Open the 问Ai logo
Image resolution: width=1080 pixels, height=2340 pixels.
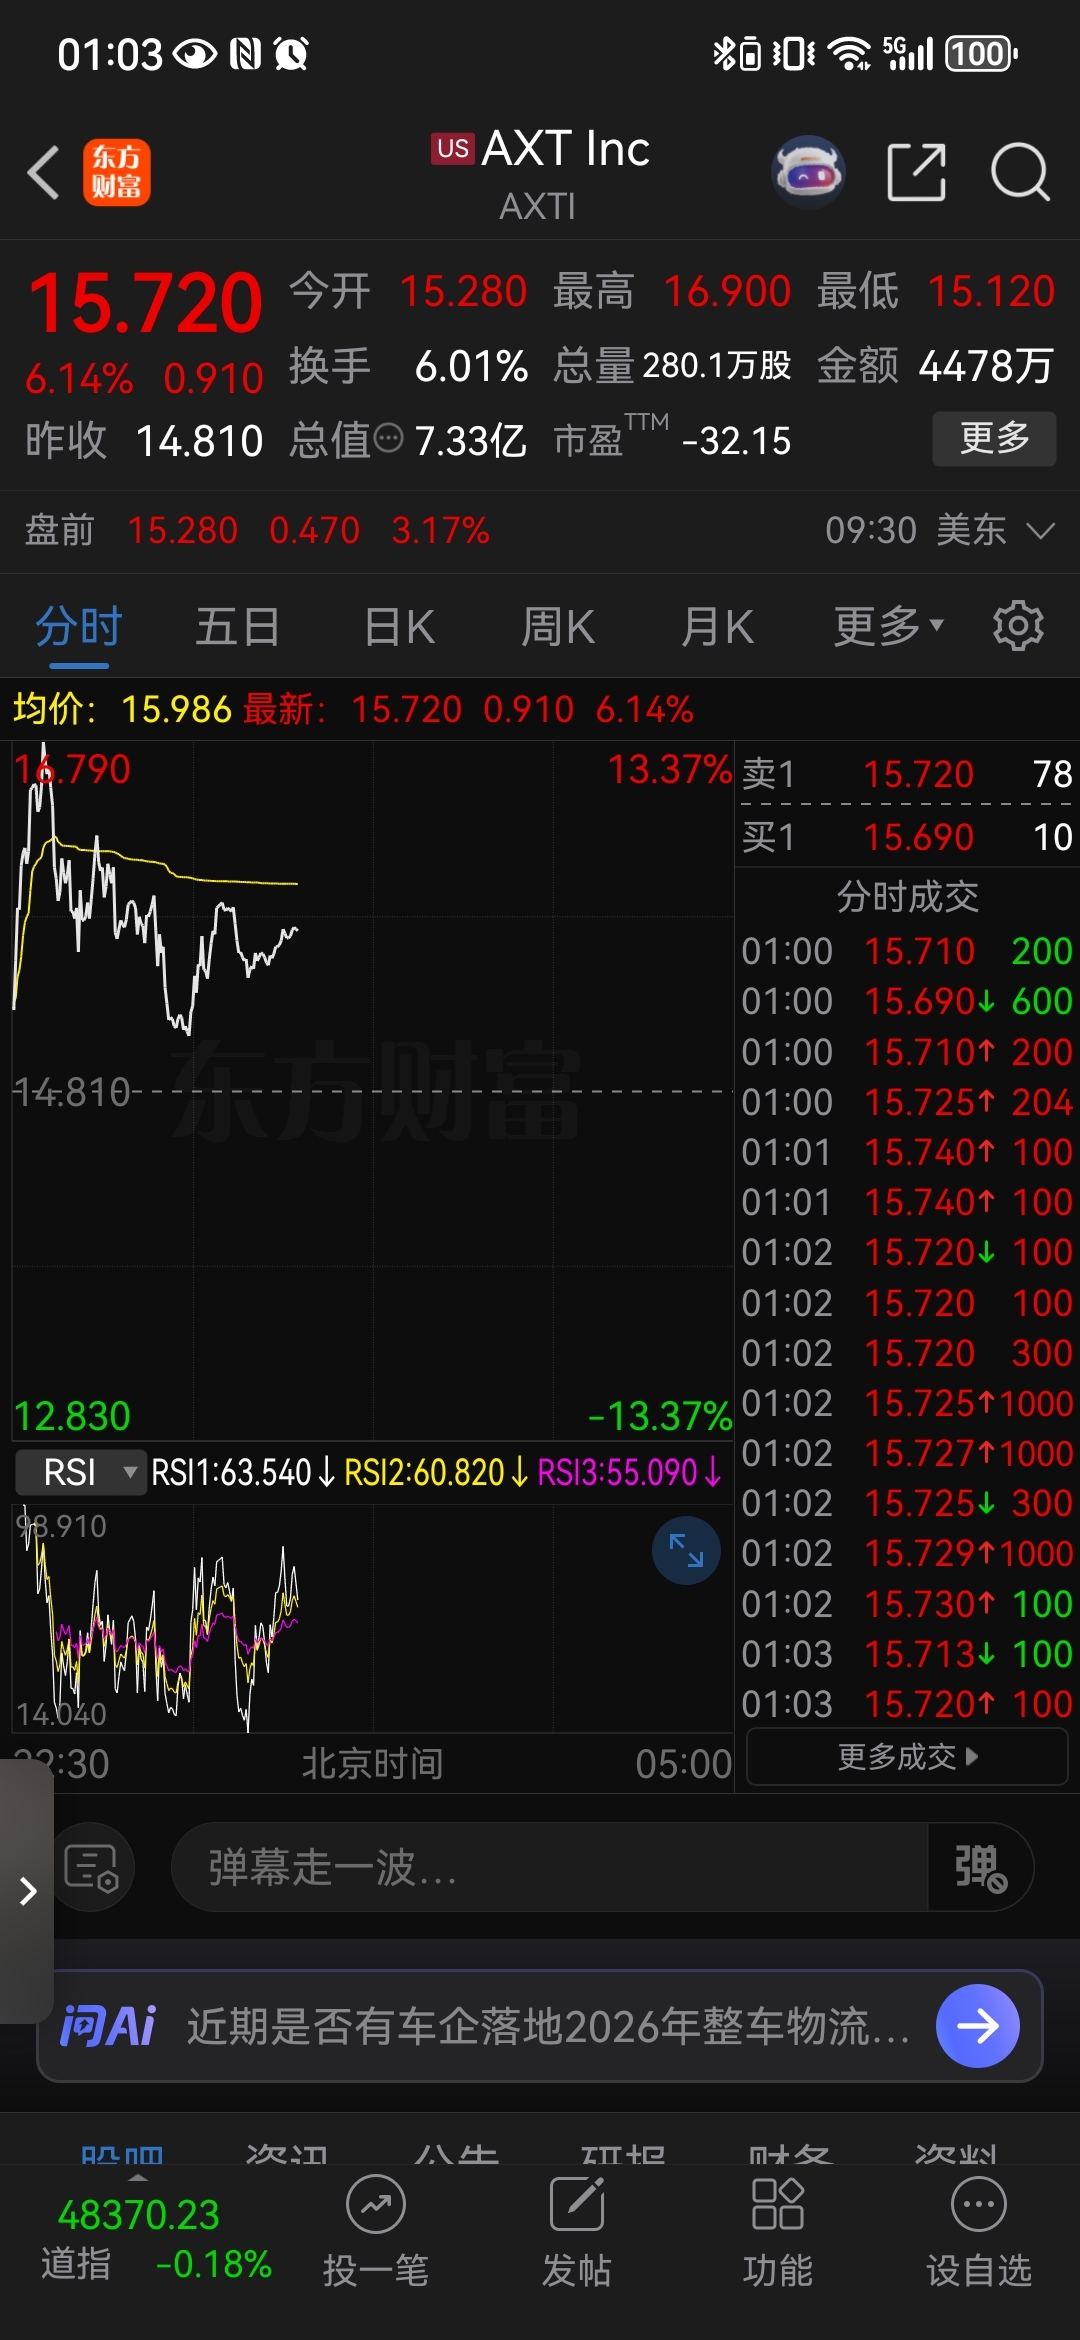tap(108, 2026)
